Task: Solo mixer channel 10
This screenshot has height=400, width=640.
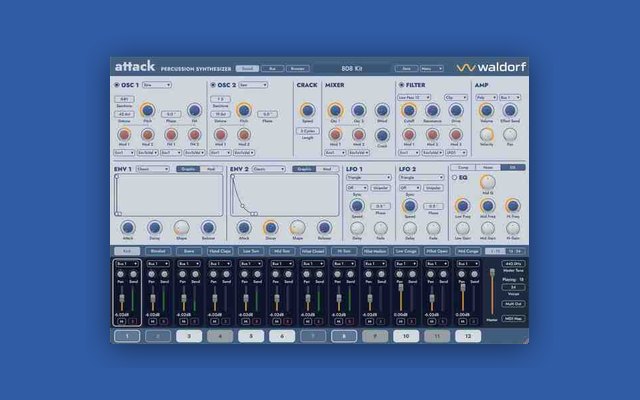Action: point(412,322)
